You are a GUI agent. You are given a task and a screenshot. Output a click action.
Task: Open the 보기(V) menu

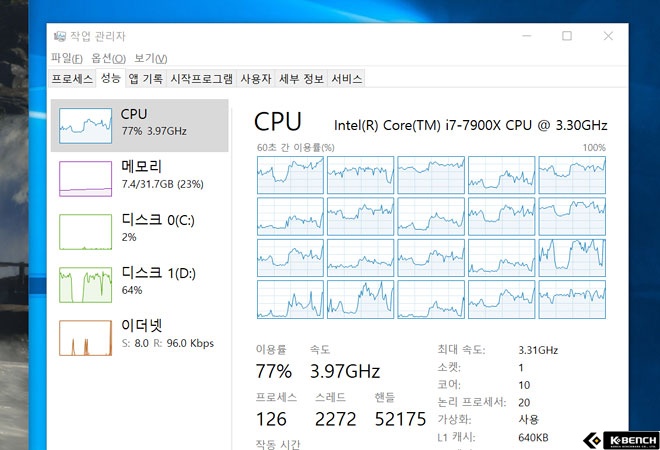(x=151, y=58)
